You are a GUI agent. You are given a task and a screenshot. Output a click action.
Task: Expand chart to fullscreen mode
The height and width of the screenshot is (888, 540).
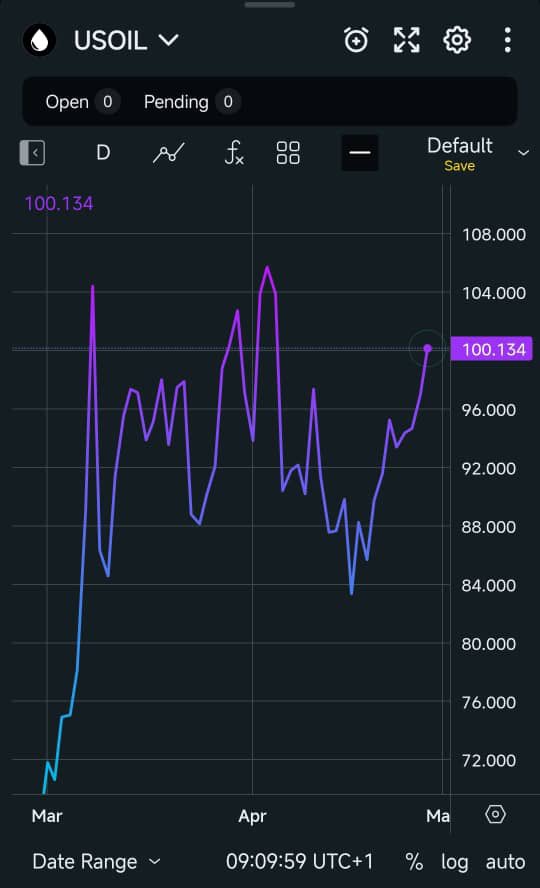click(406, 40)
